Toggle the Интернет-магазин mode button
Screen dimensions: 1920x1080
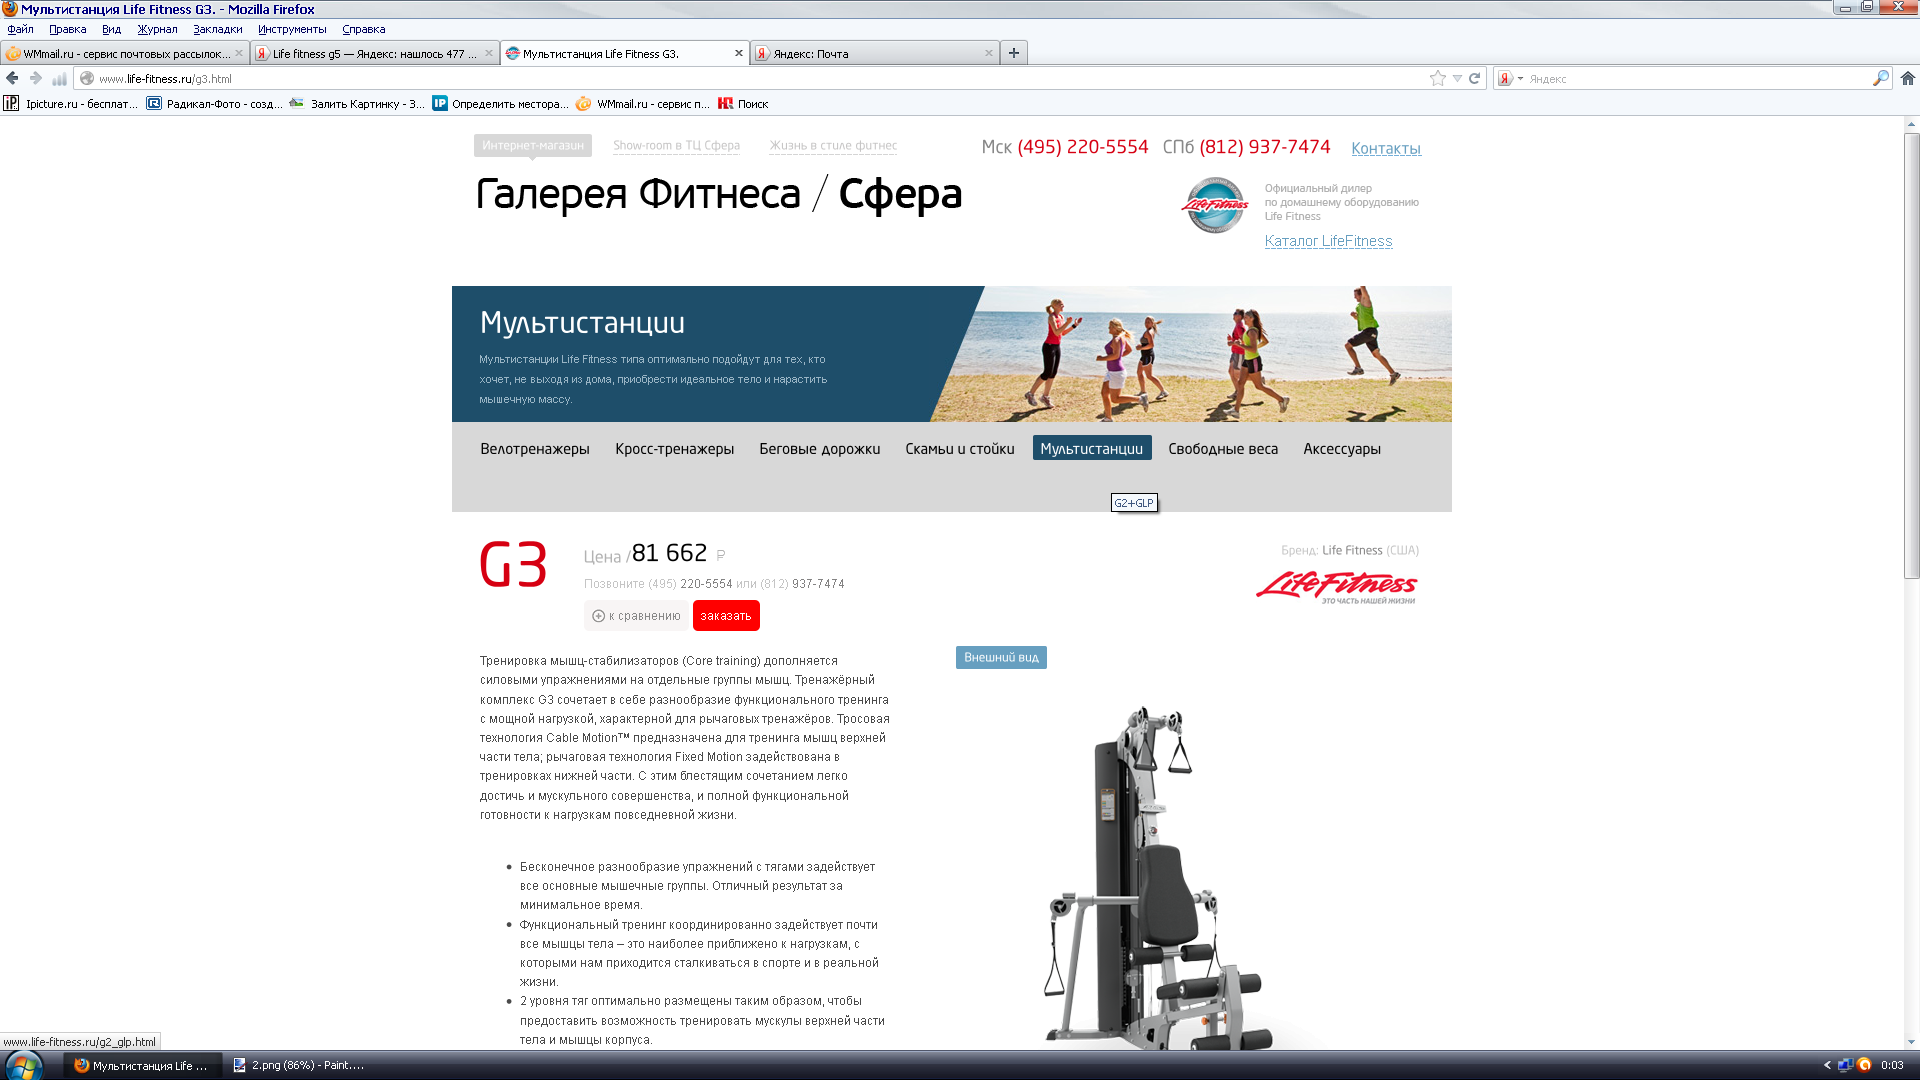coord(532,145)
